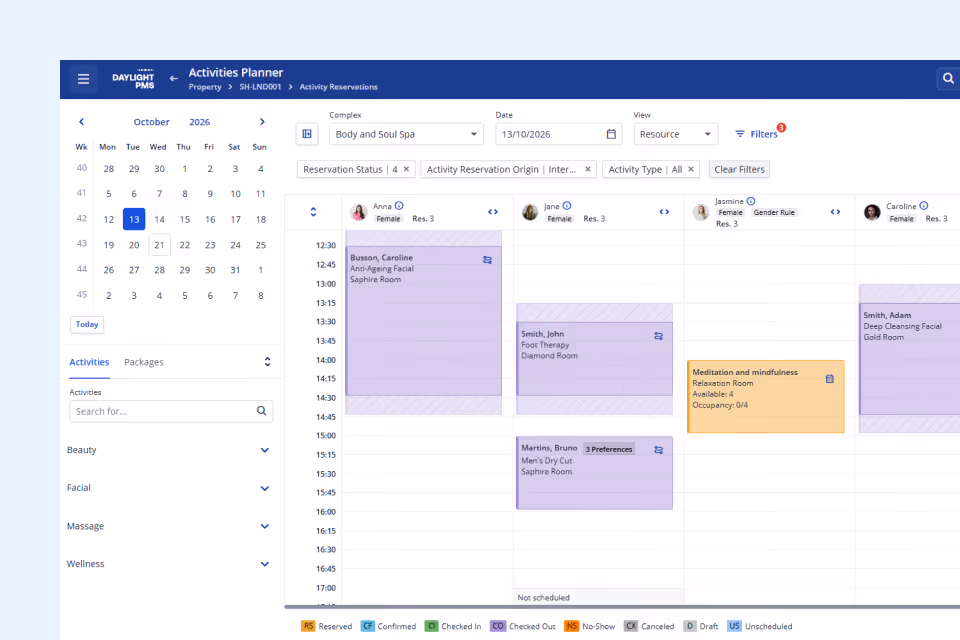Open View dropdown set to Resource
This screenshot has height=640, width=960.
pos(675,134)
